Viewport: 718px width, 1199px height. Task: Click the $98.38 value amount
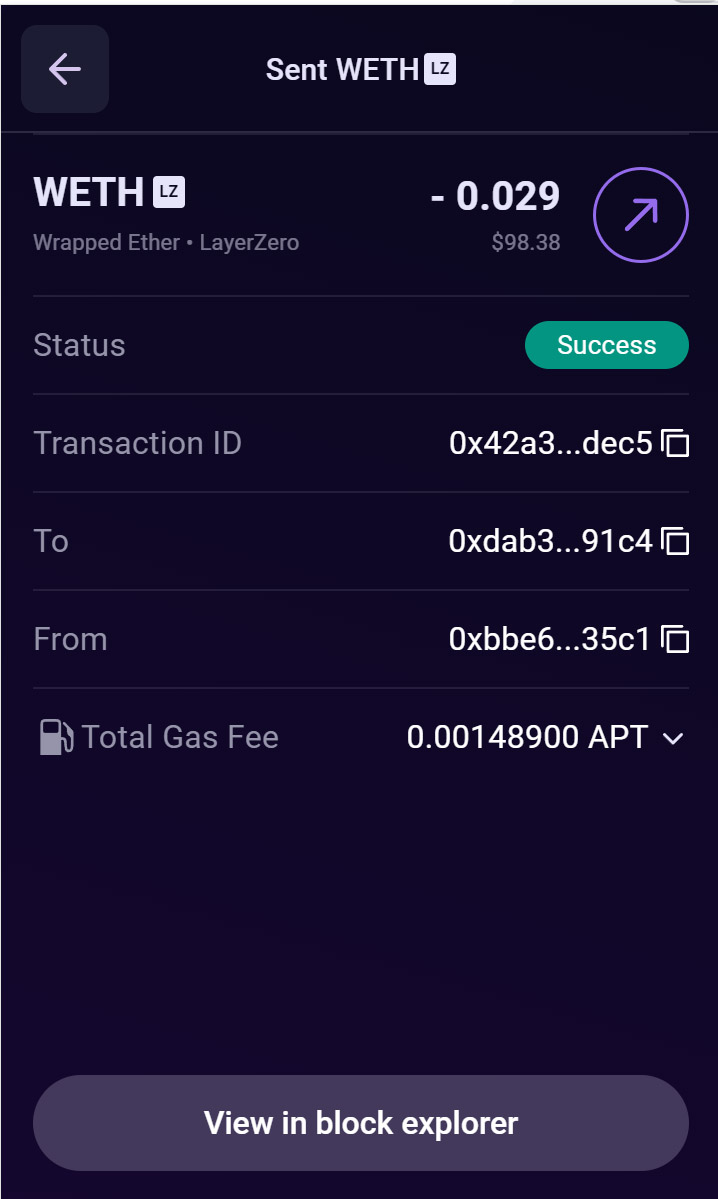pyautogui.click(x=527, y=242)
